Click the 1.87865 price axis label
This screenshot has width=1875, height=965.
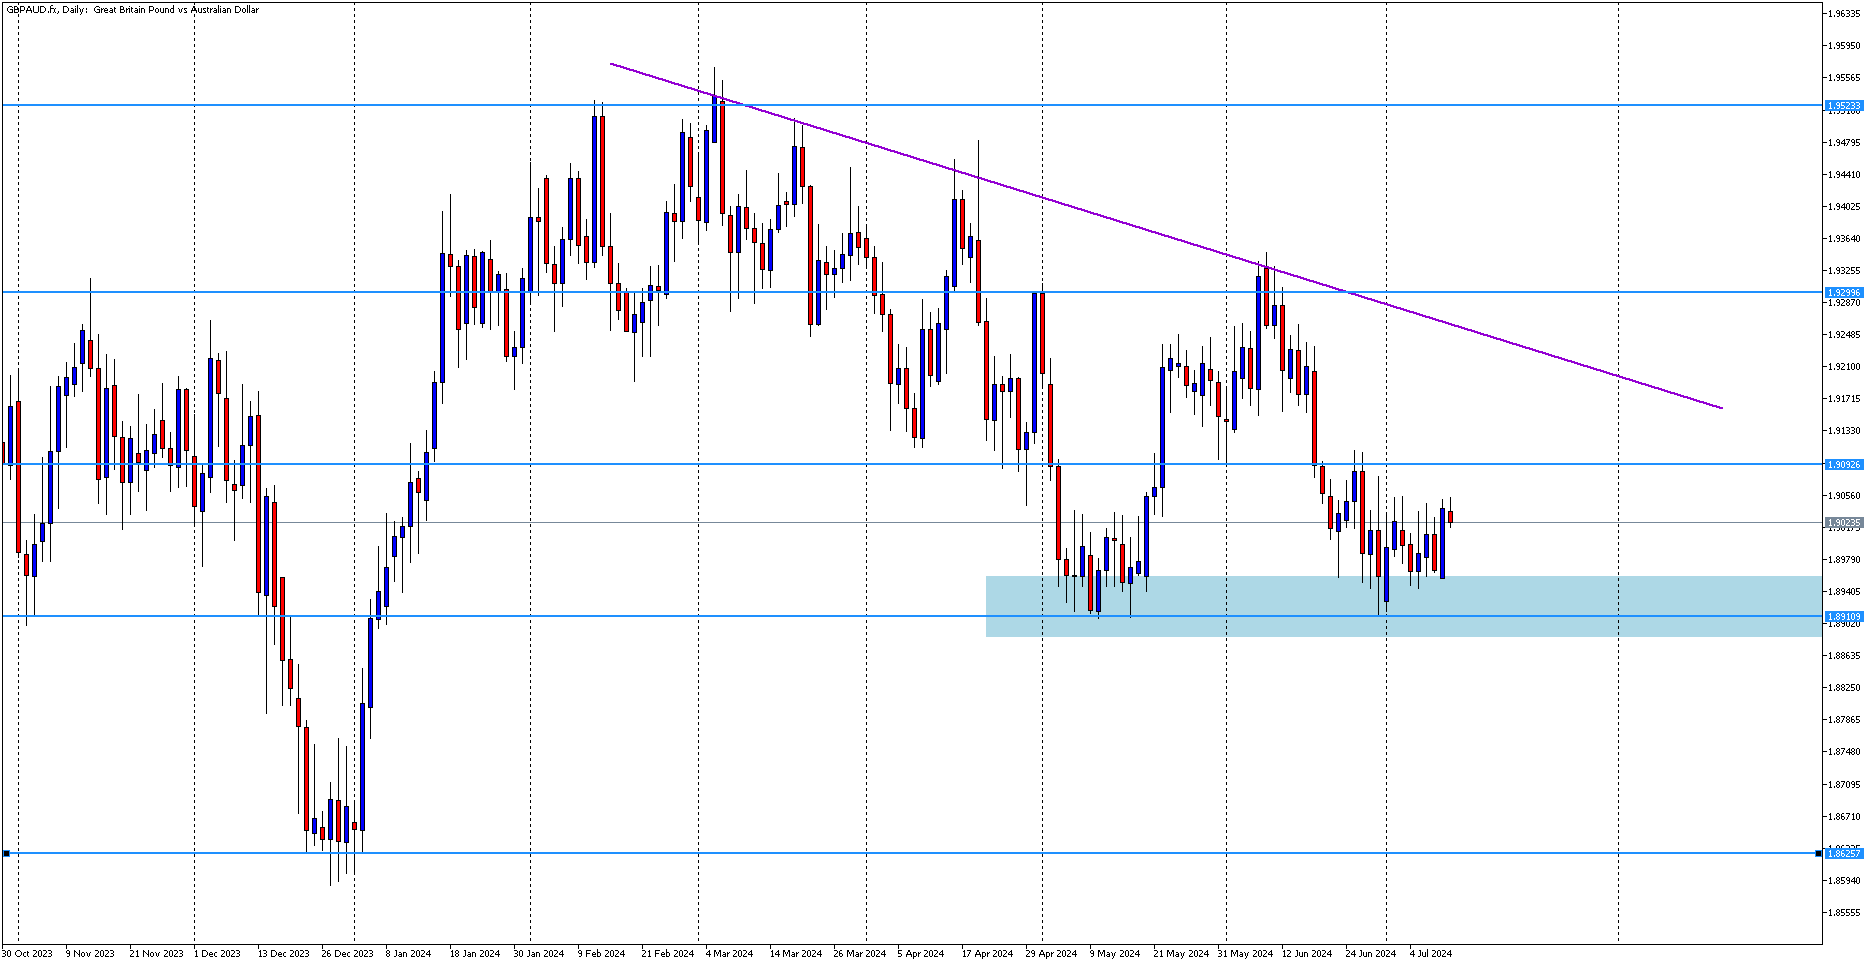[x=1845, y=720]
